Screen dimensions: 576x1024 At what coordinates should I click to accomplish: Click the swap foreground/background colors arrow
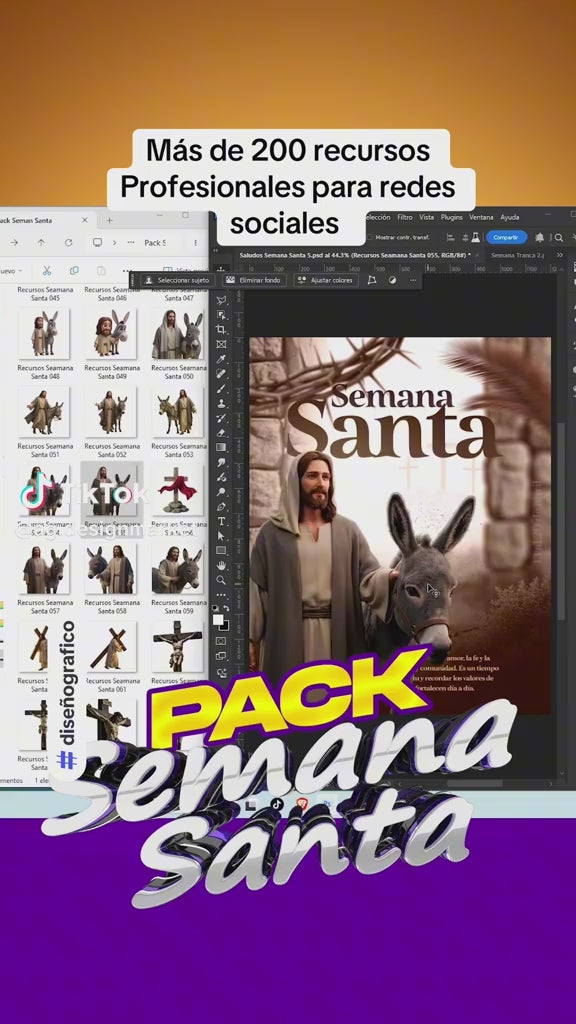pos(226,608)
